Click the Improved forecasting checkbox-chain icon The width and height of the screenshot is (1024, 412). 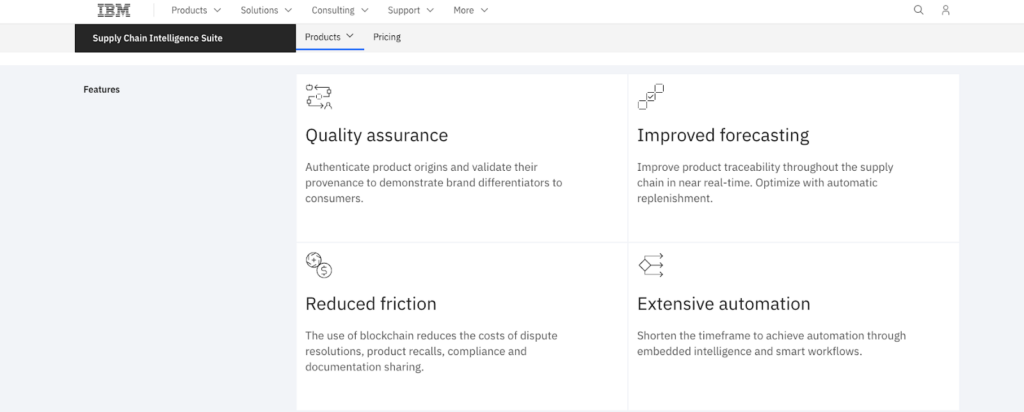[x=650, y=97]
